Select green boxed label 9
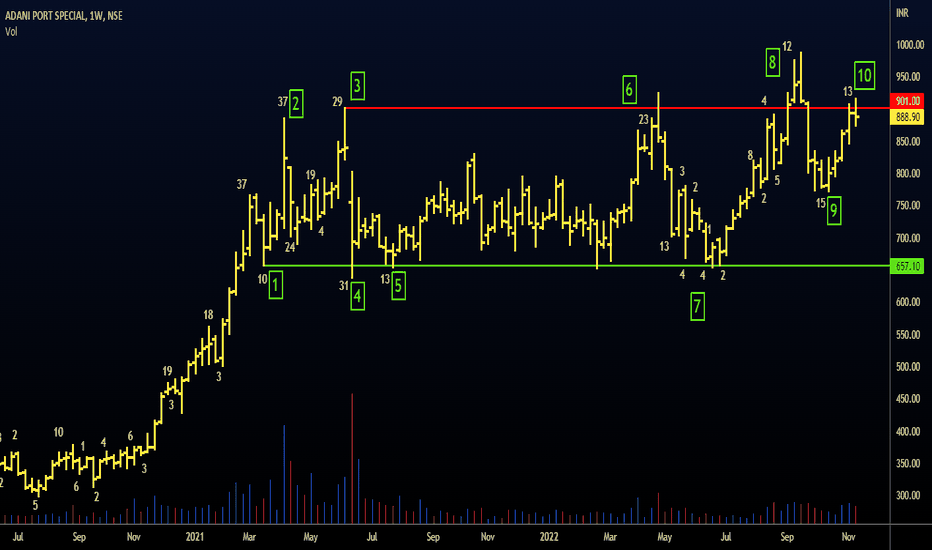932x550 pixels. [834, 211]
